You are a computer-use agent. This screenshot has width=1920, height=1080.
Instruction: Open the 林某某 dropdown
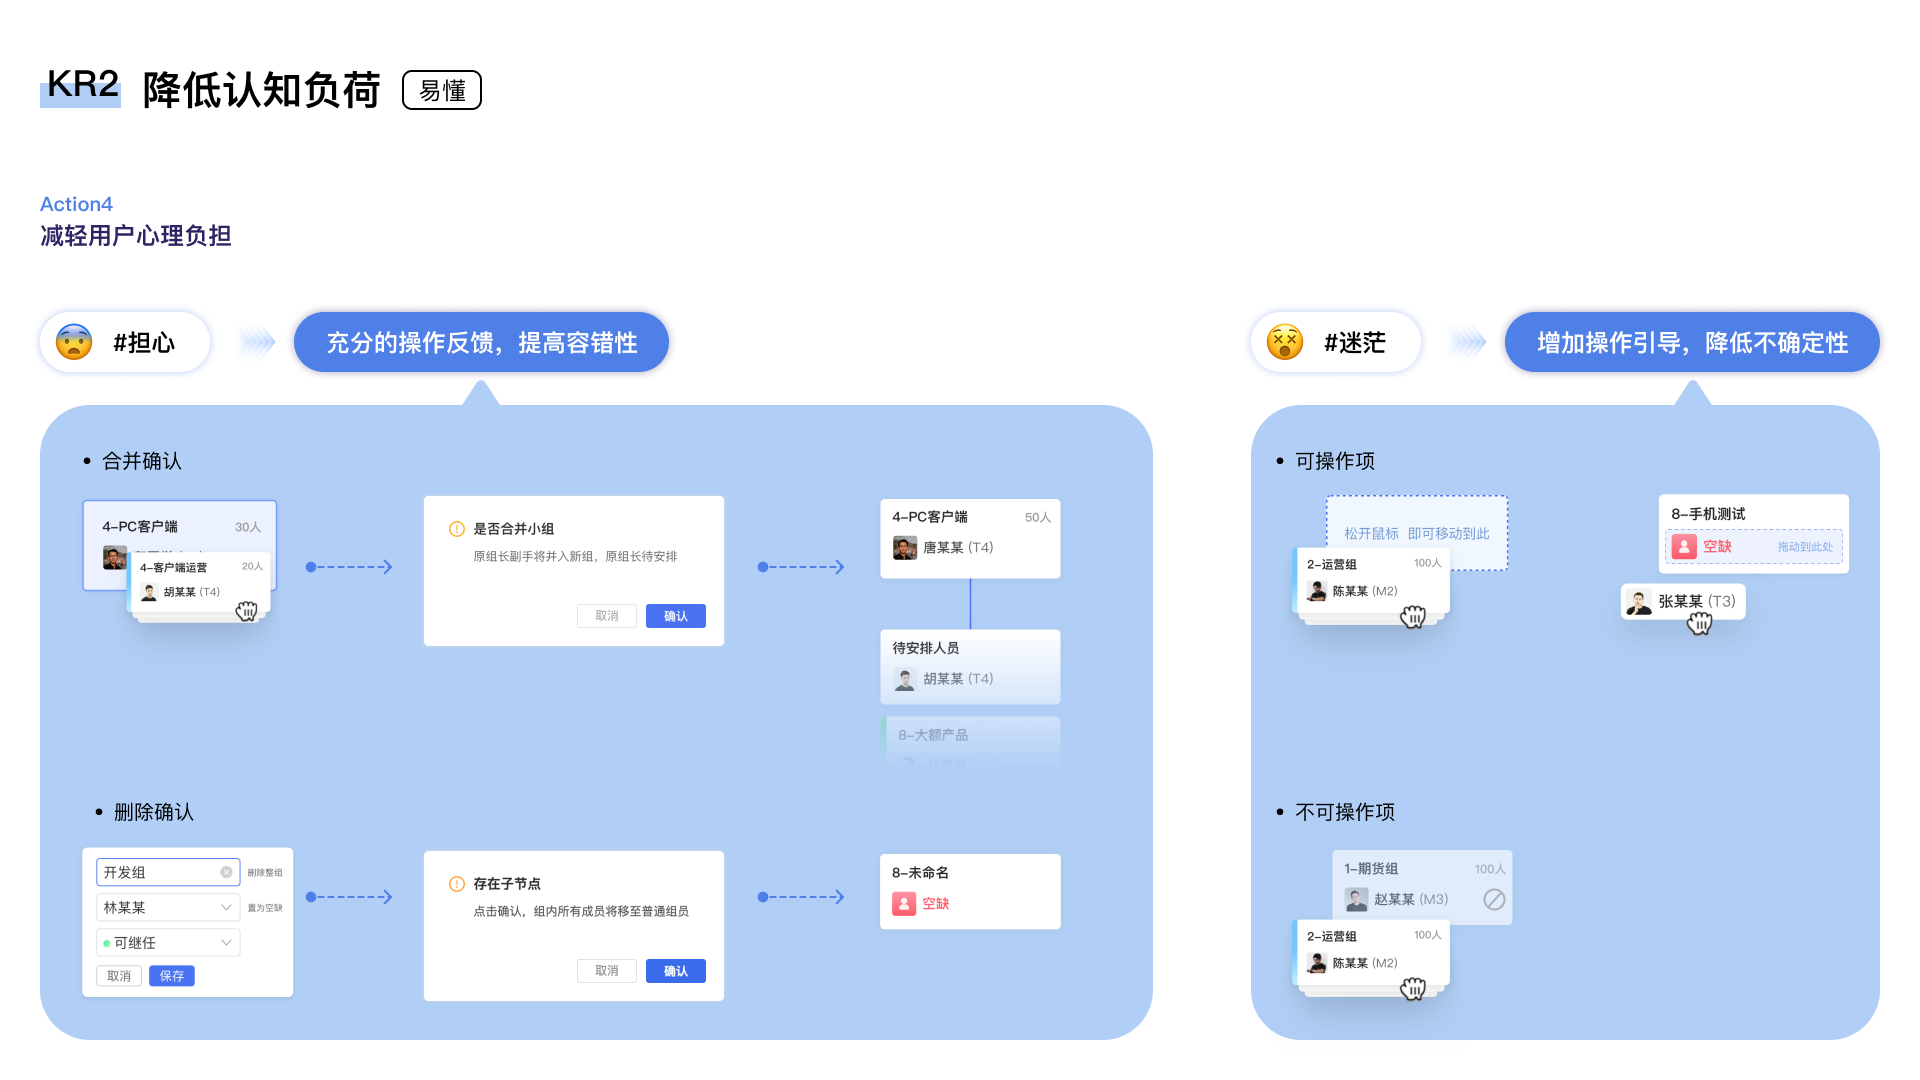167,907
